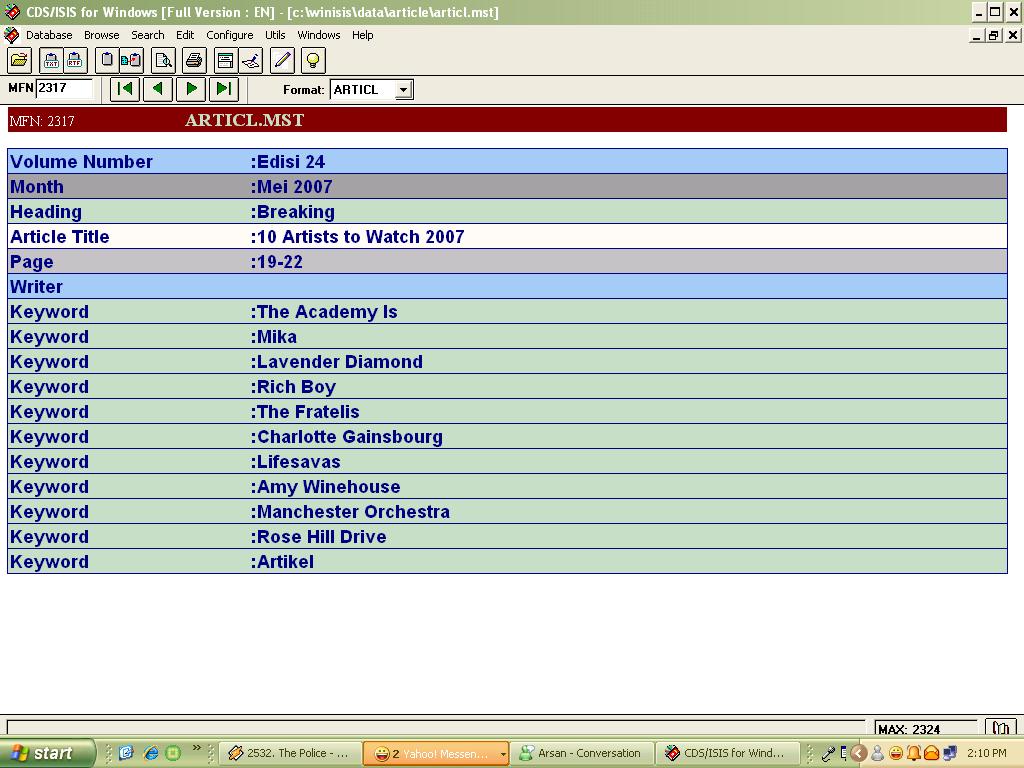Image resolution: width=1024 pixels, height=768 pixels.
Task: Click the MFN number input field
Action: [x=64, y=88]
